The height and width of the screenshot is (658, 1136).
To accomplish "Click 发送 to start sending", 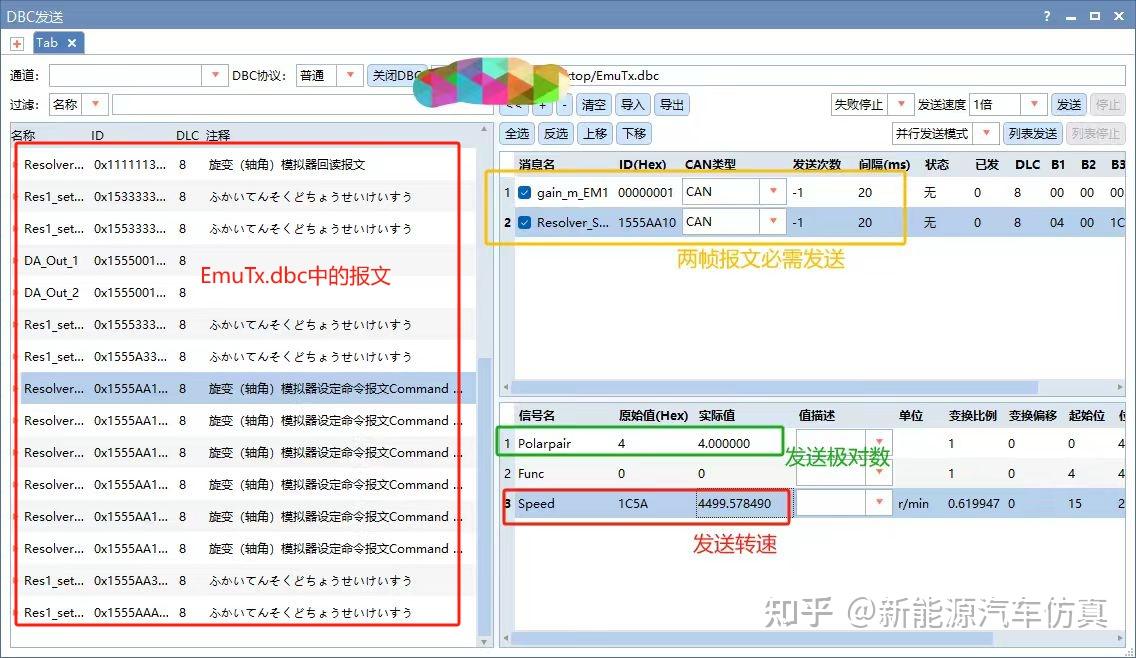I will (x=1068, y=103).
